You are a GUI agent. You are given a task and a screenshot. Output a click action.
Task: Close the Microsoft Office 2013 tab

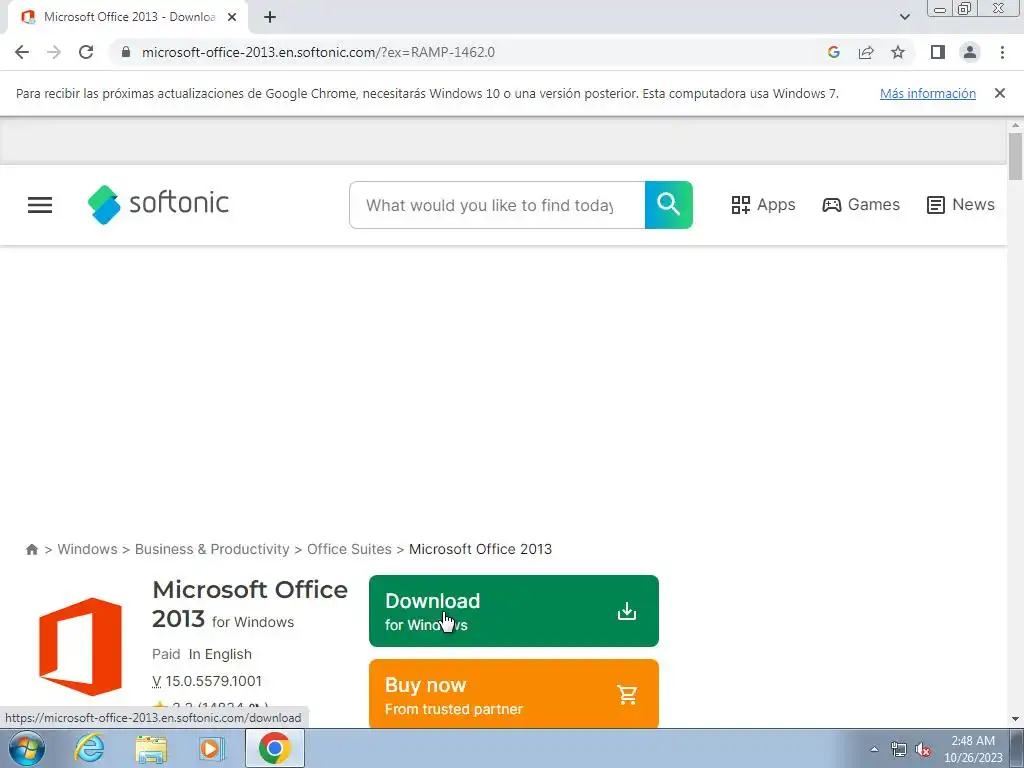pyautogui.click(x=232, y=17)
